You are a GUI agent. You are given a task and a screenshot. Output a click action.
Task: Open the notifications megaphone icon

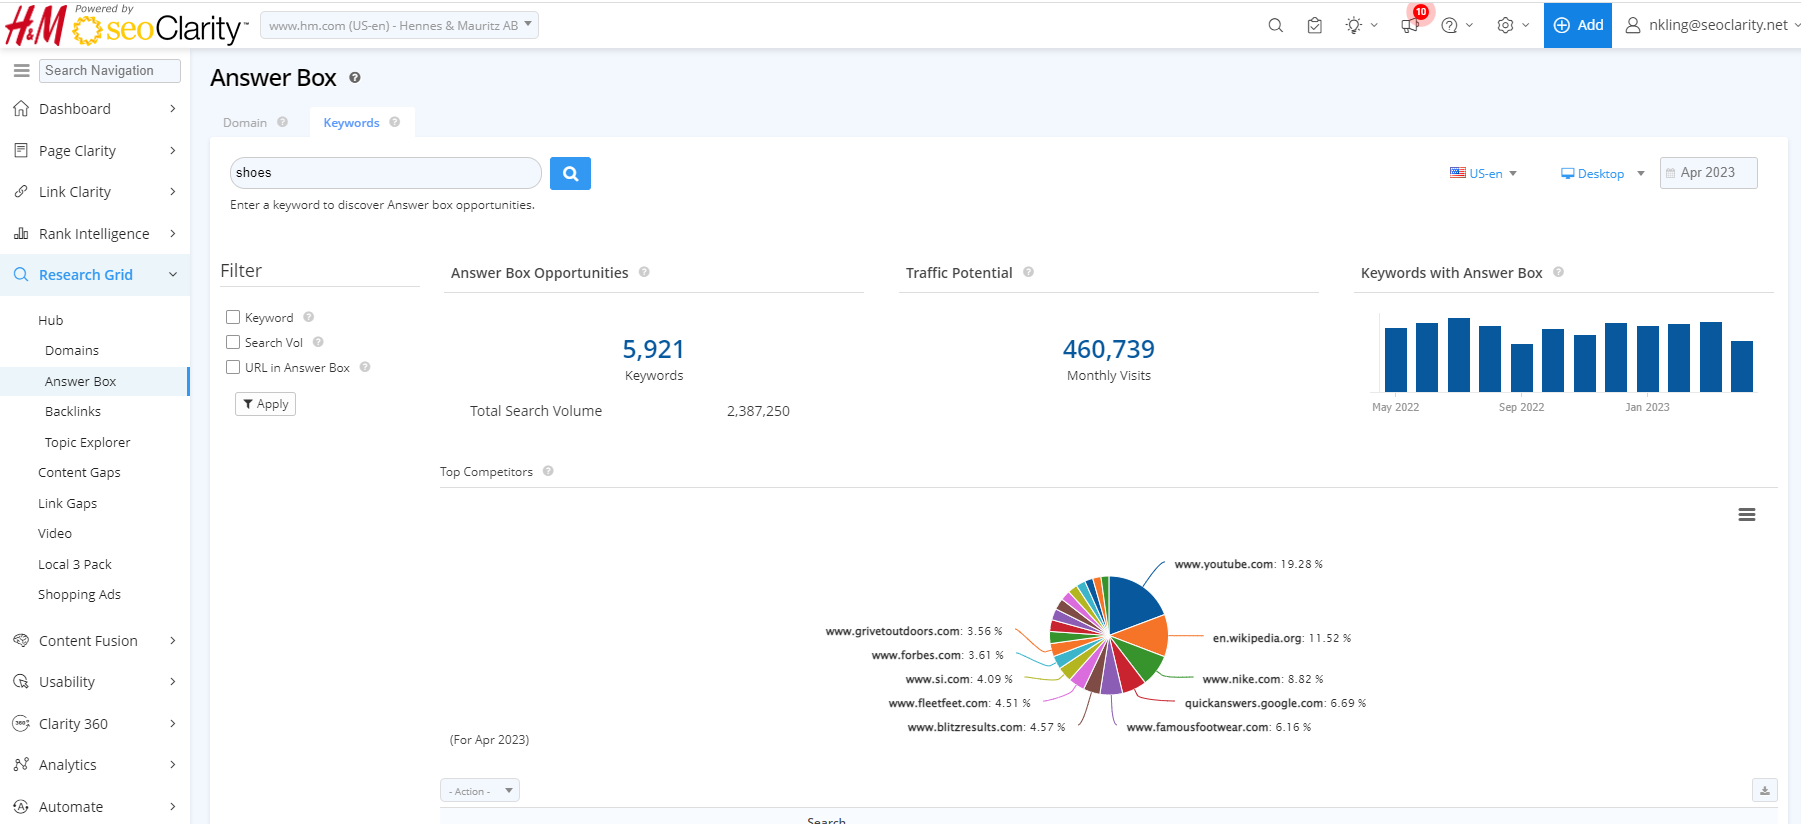[1410, 26]
